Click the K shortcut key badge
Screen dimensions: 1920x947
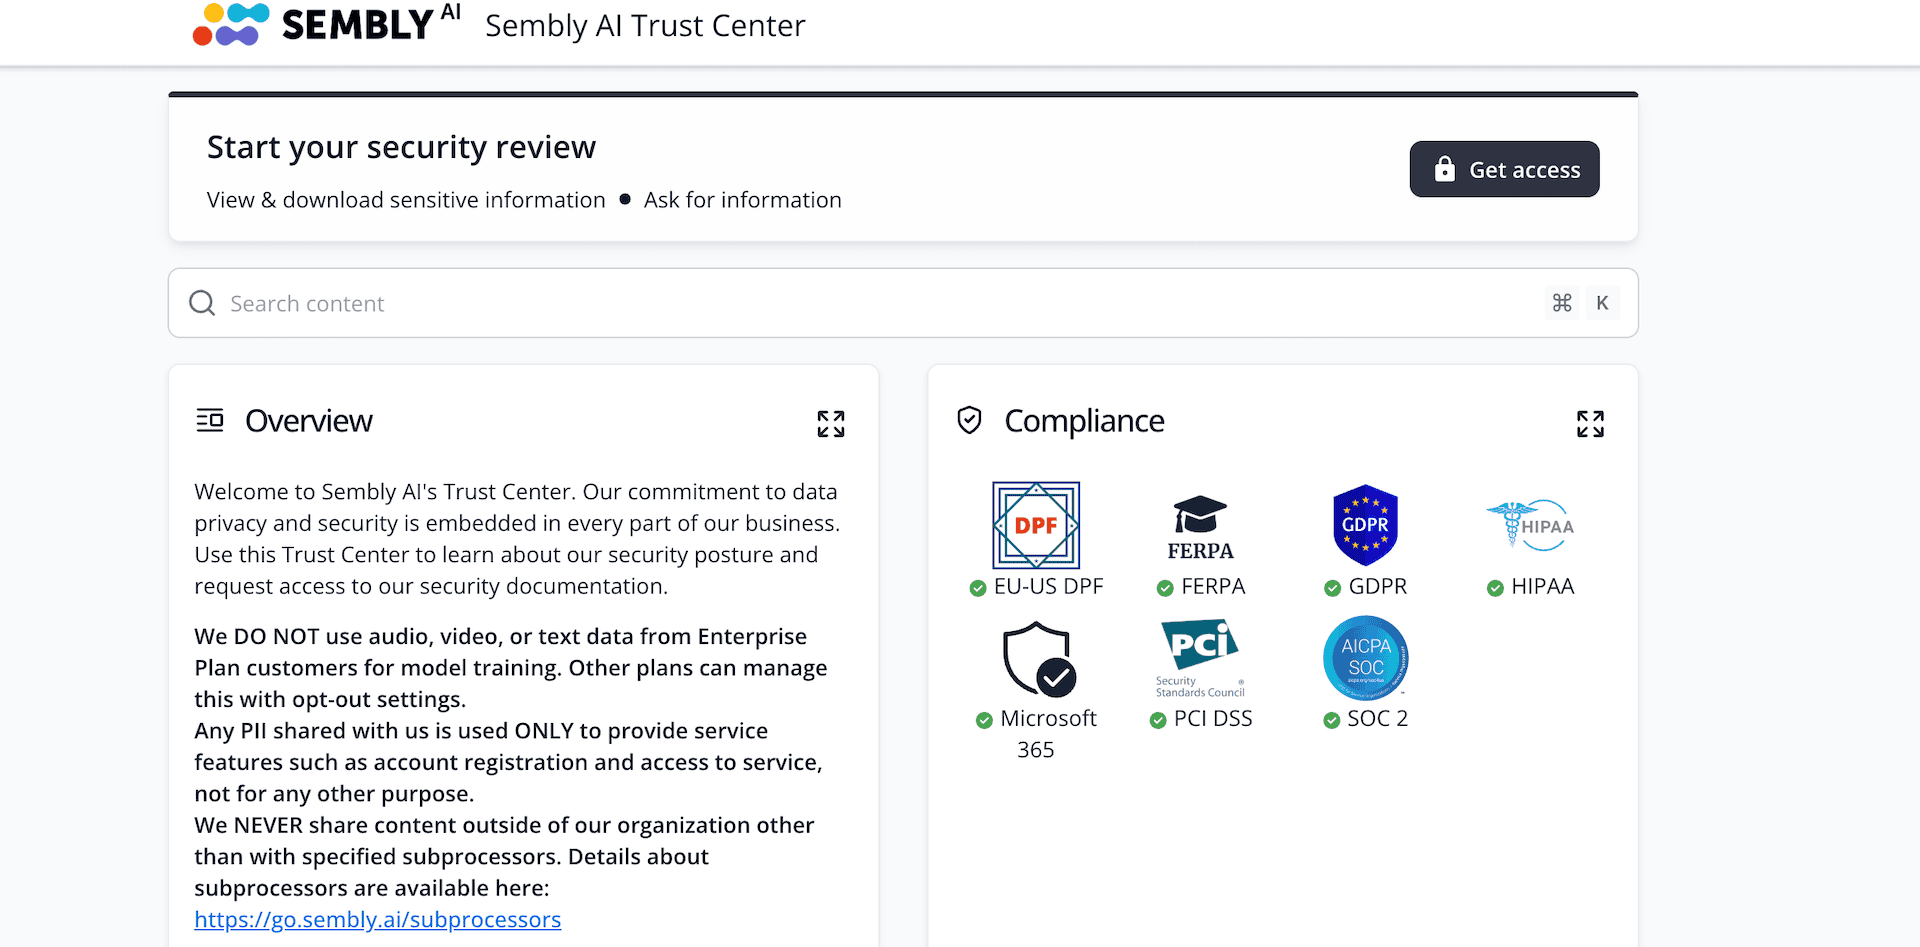(x=1602, y=303)
